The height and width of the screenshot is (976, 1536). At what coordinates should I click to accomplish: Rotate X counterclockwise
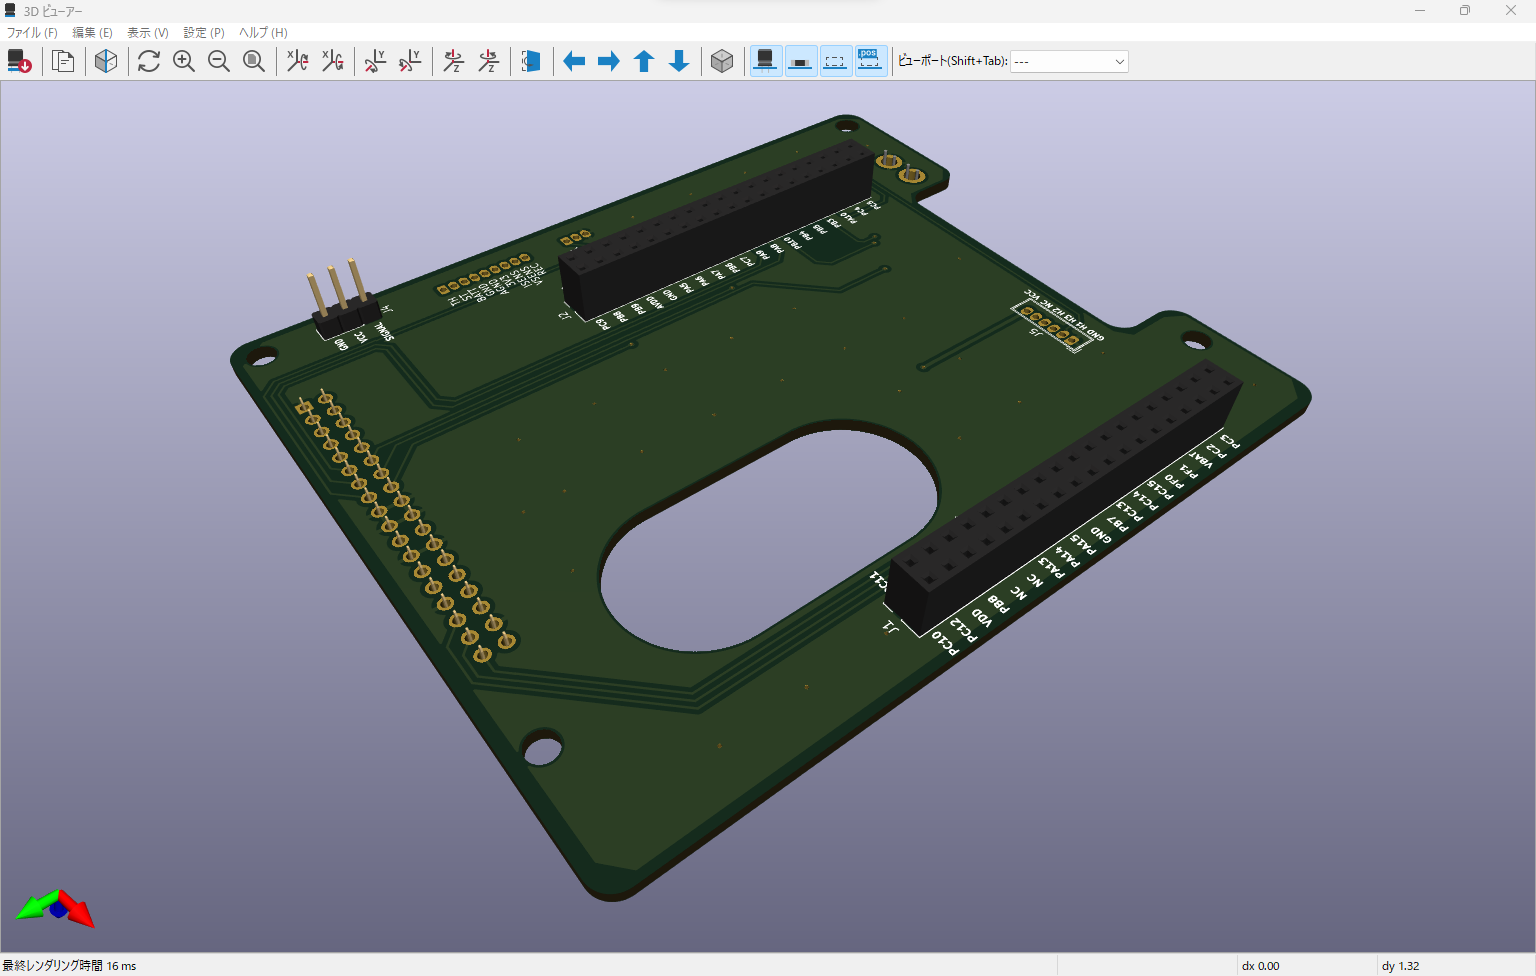(x=332, y=61)
